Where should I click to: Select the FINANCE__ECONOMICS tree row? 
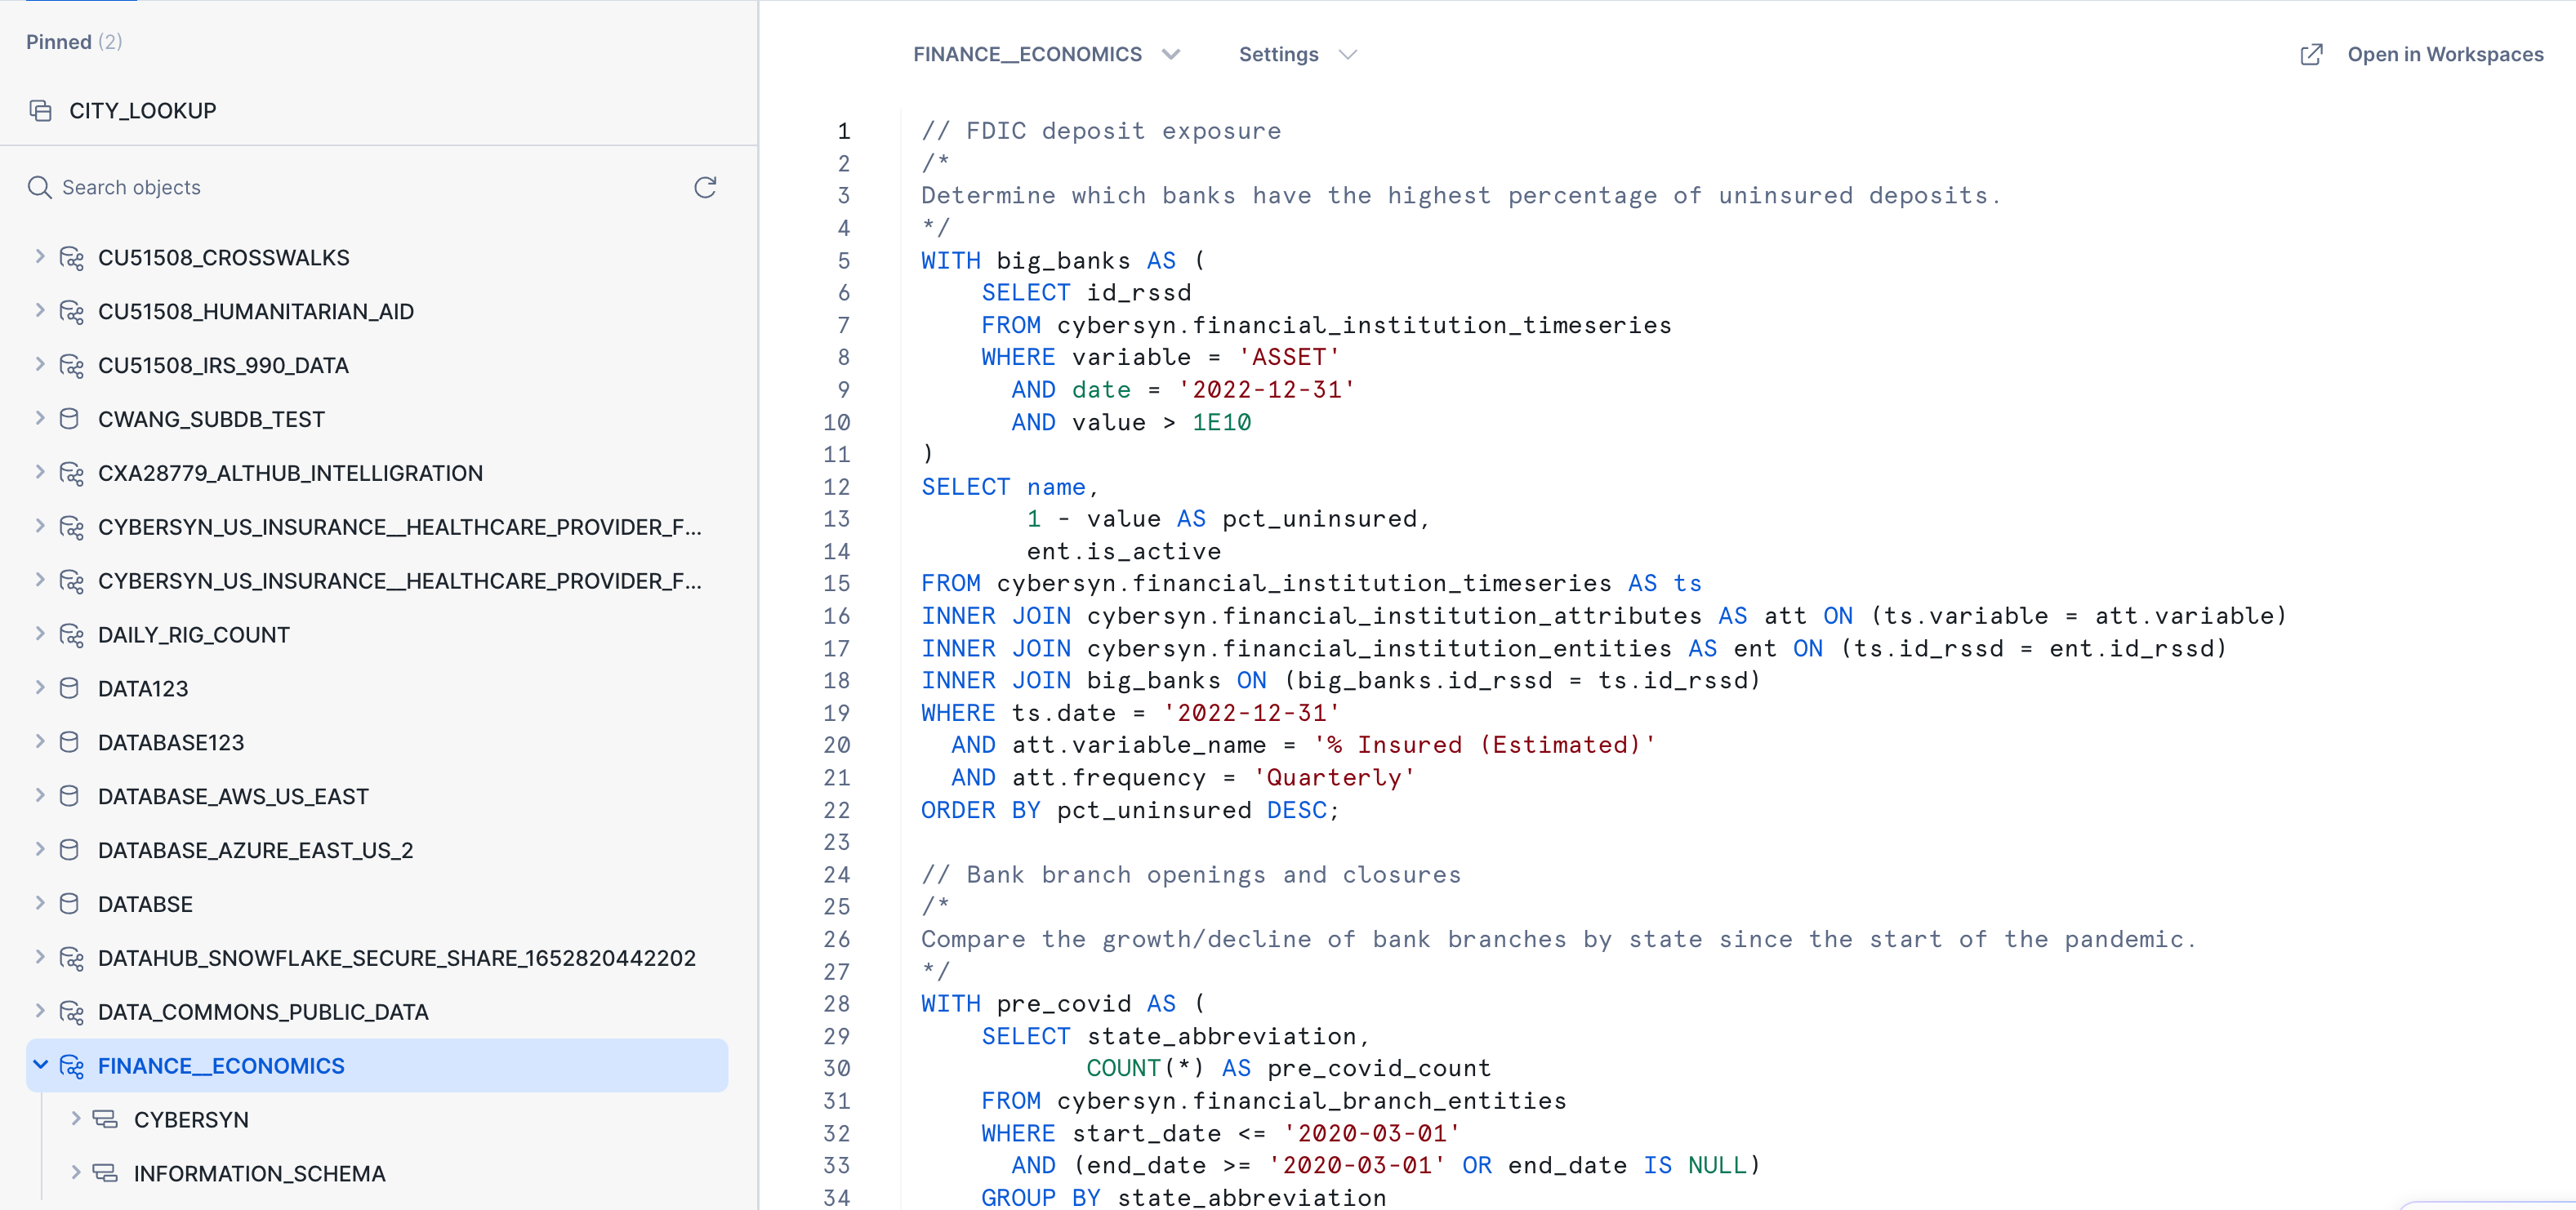(x=377, y=1066)
